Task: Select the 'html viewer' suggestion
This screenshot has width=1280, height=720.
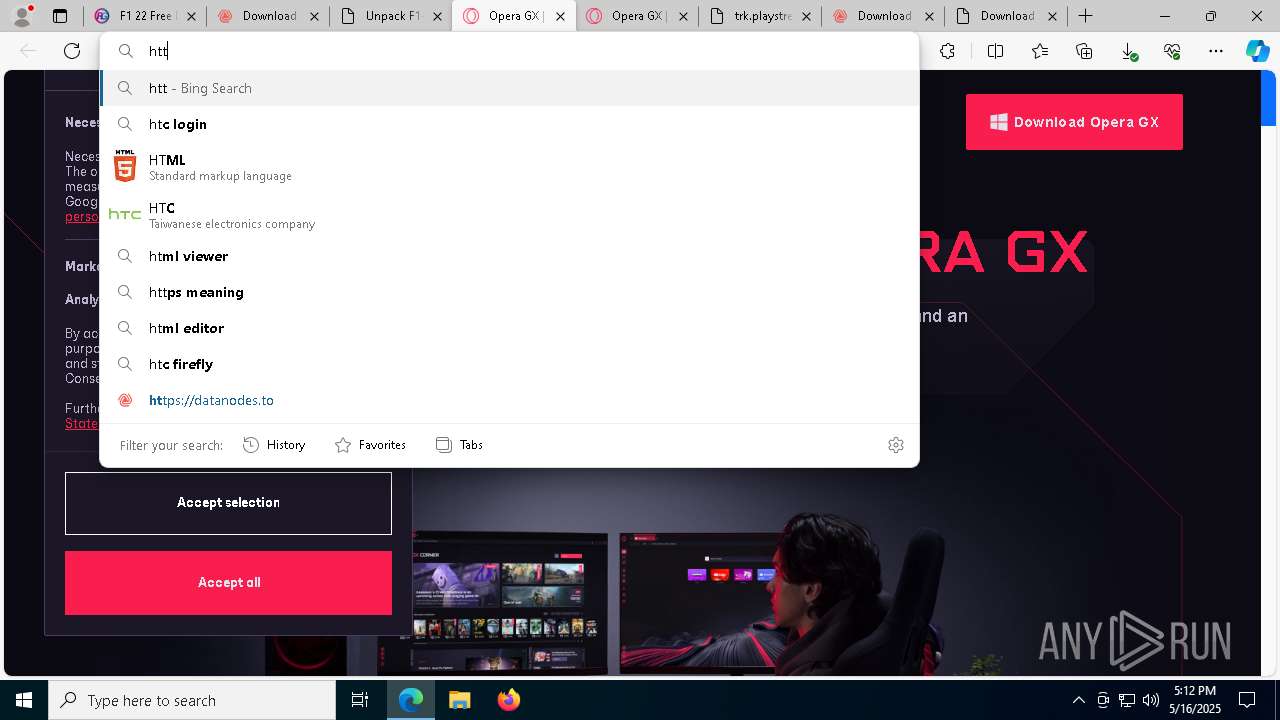Action: click(x=509, y=256)
